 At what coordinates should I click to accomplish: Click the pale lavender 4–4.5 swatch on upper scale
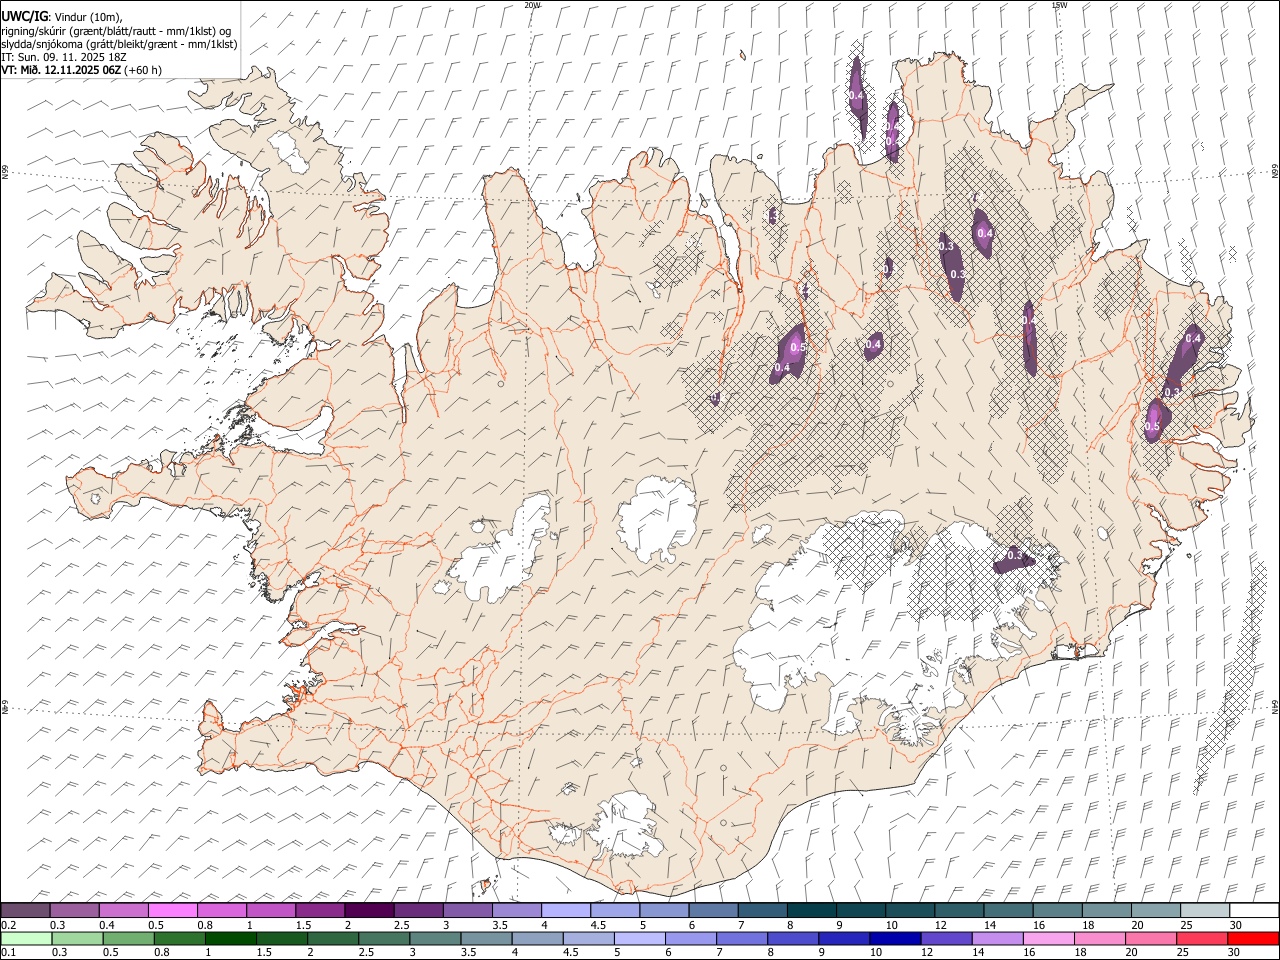[566, 911]
